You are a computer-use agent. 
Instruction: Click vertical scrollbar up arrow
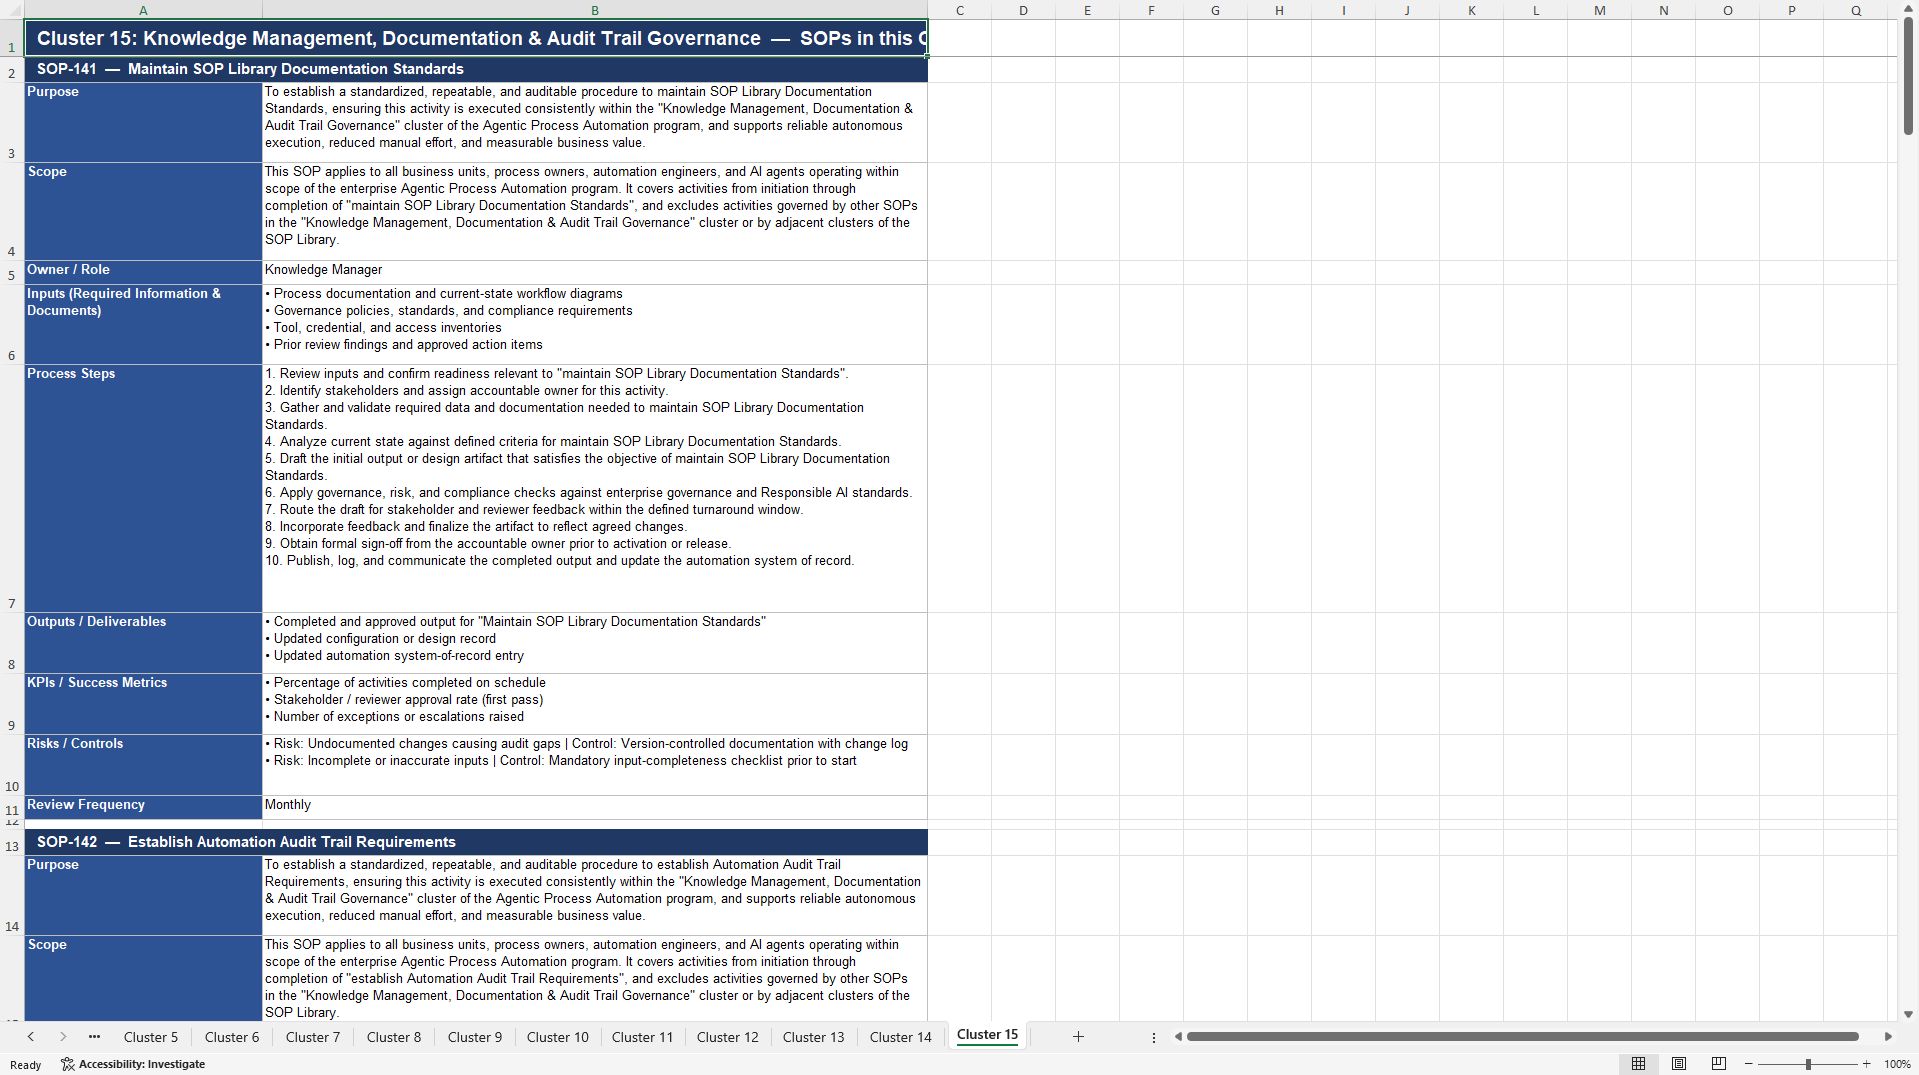pyautogui.click(x=1908, y=9)
